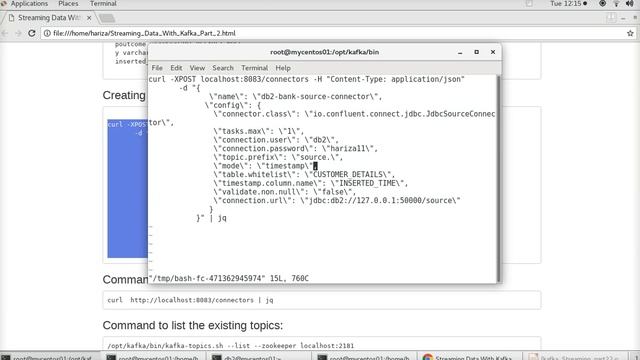Click the site information icon in address bar
This screenshot has width=640, height=360.
point(47,33)
